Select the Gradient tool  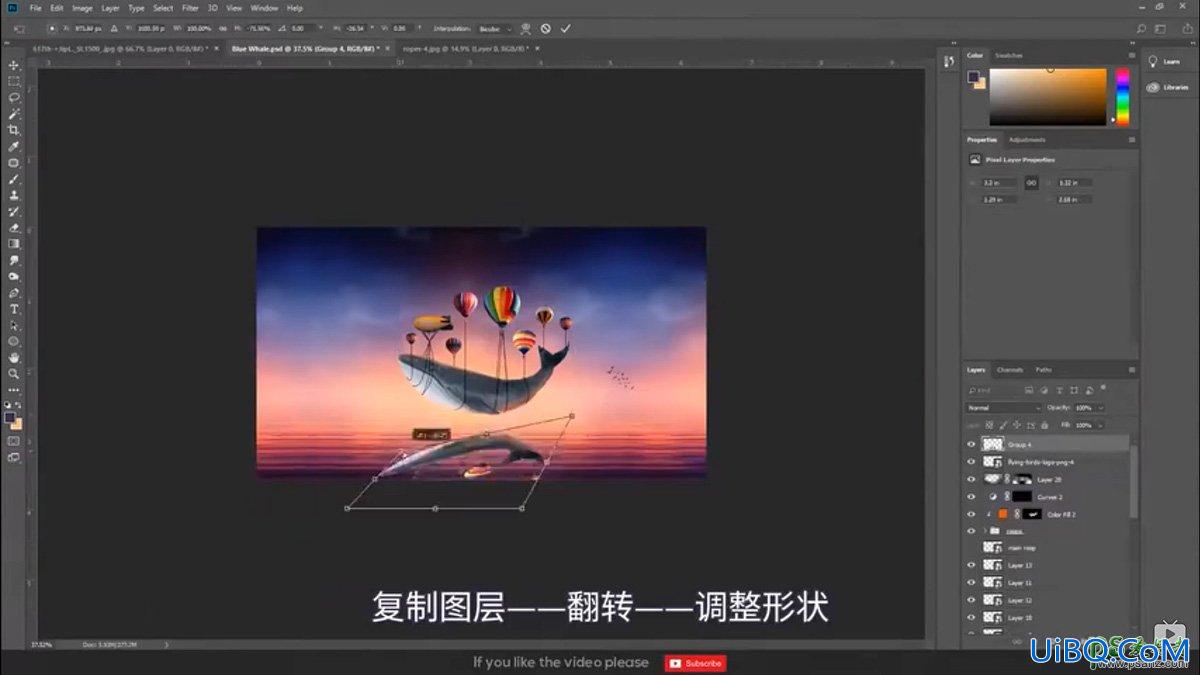coord(14,244)
